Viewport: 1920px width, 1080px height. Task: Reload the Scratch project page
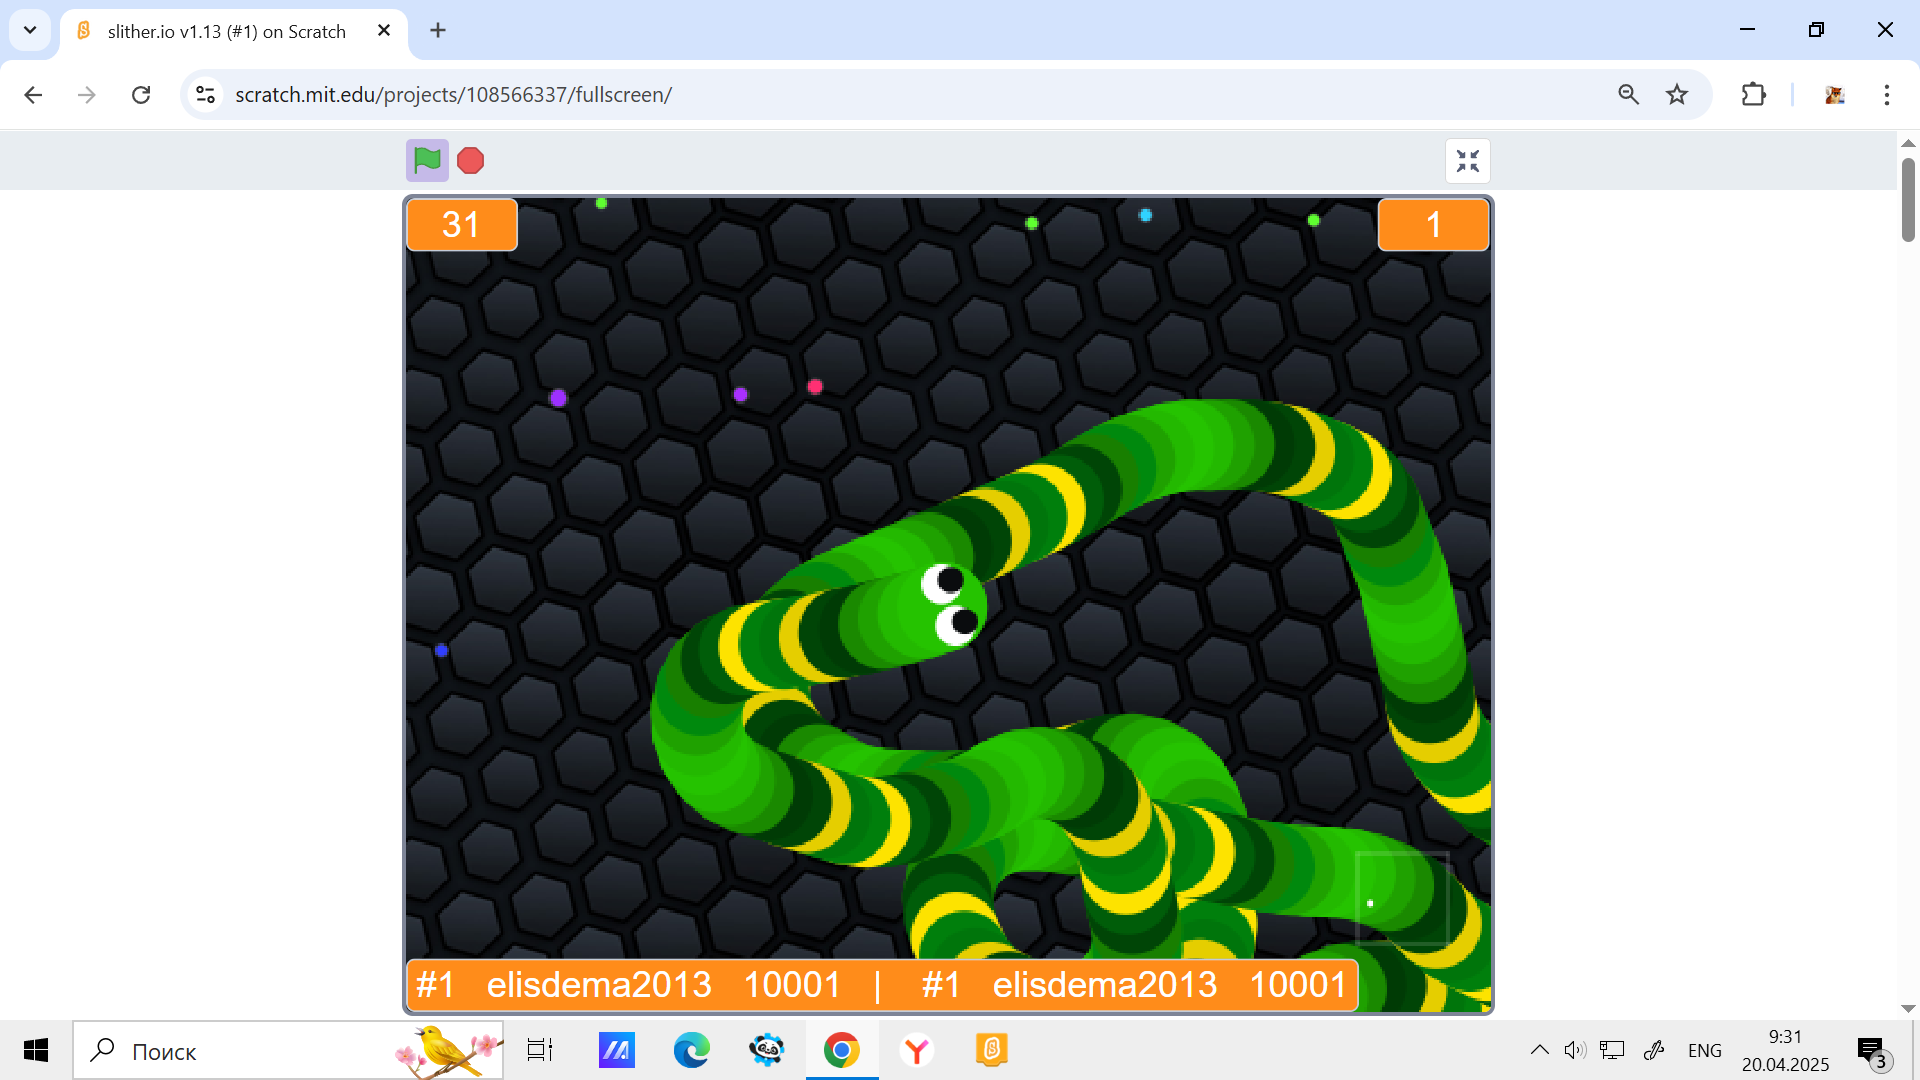141,94
